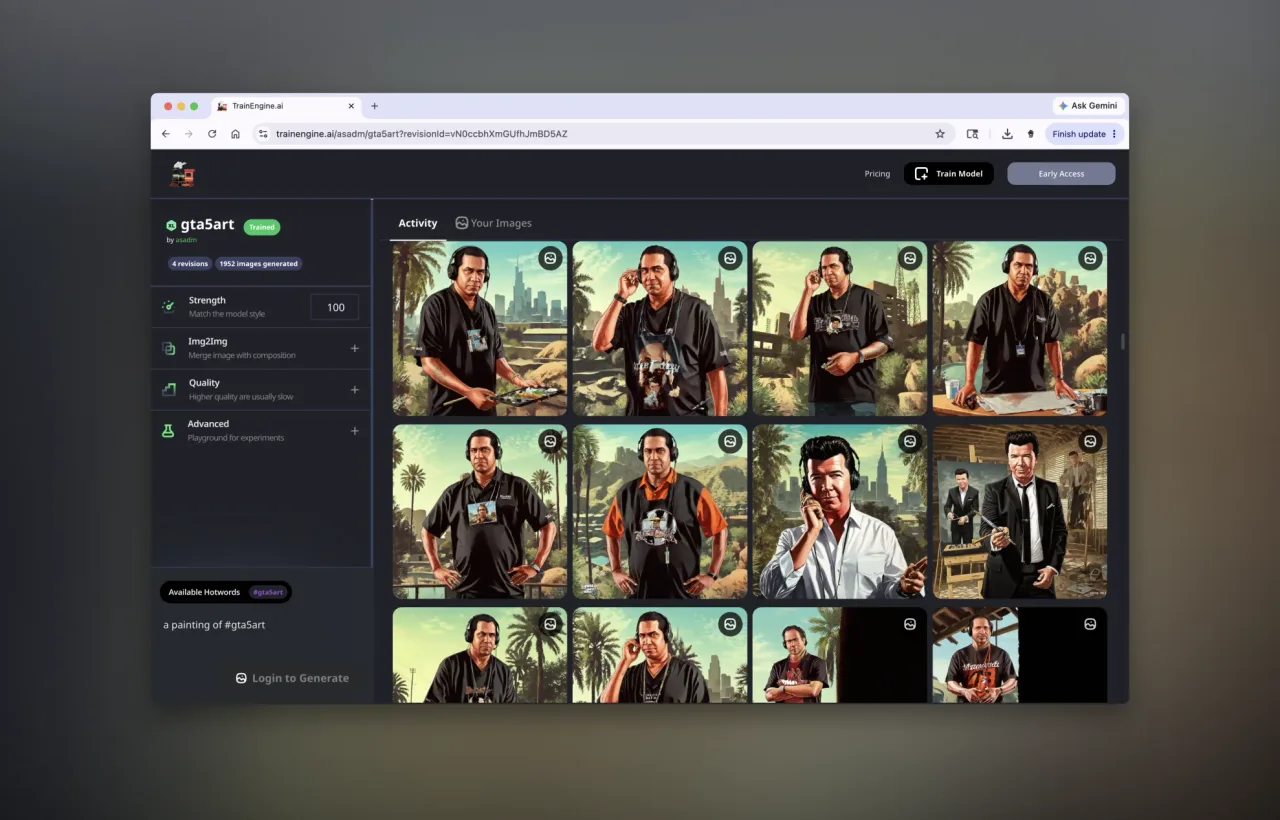The width and height of the screenshot is (1280, 820).
Task: Click the image icon on the thumbnail with oil derricks
Action: pyautogui.click(x=910, y=258)
